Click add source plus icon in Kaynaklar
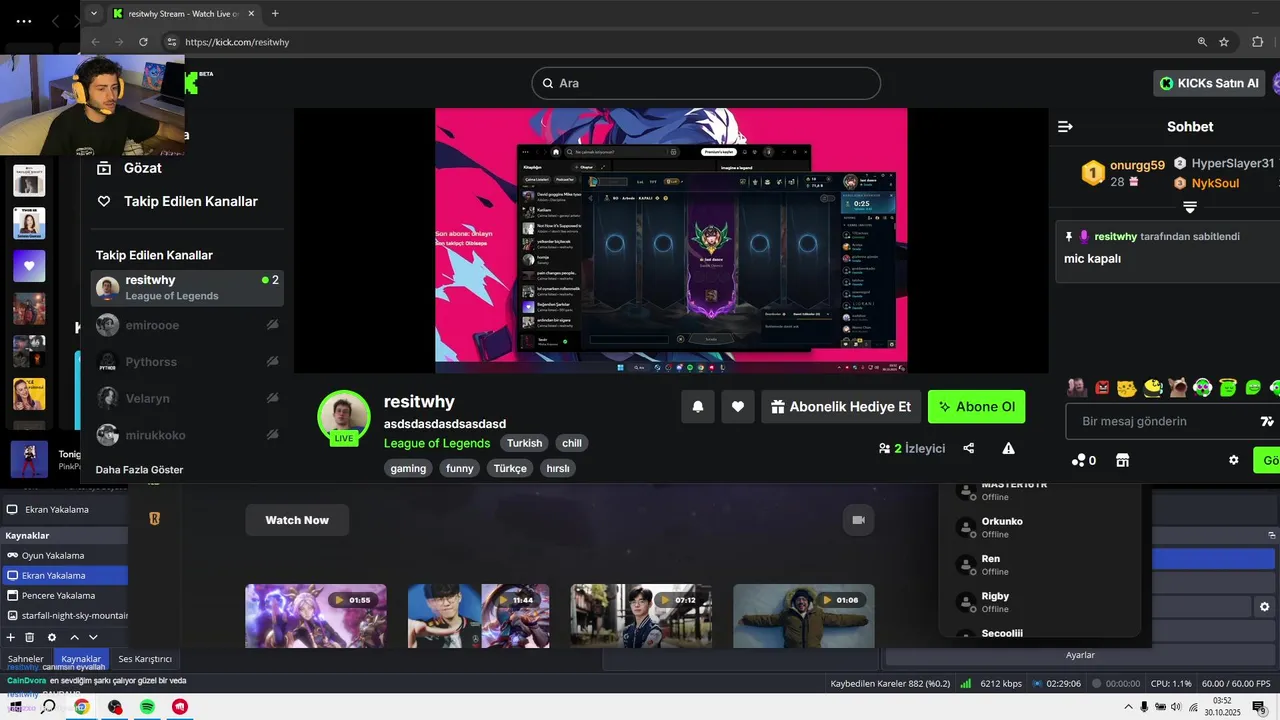 coord(10,637)
